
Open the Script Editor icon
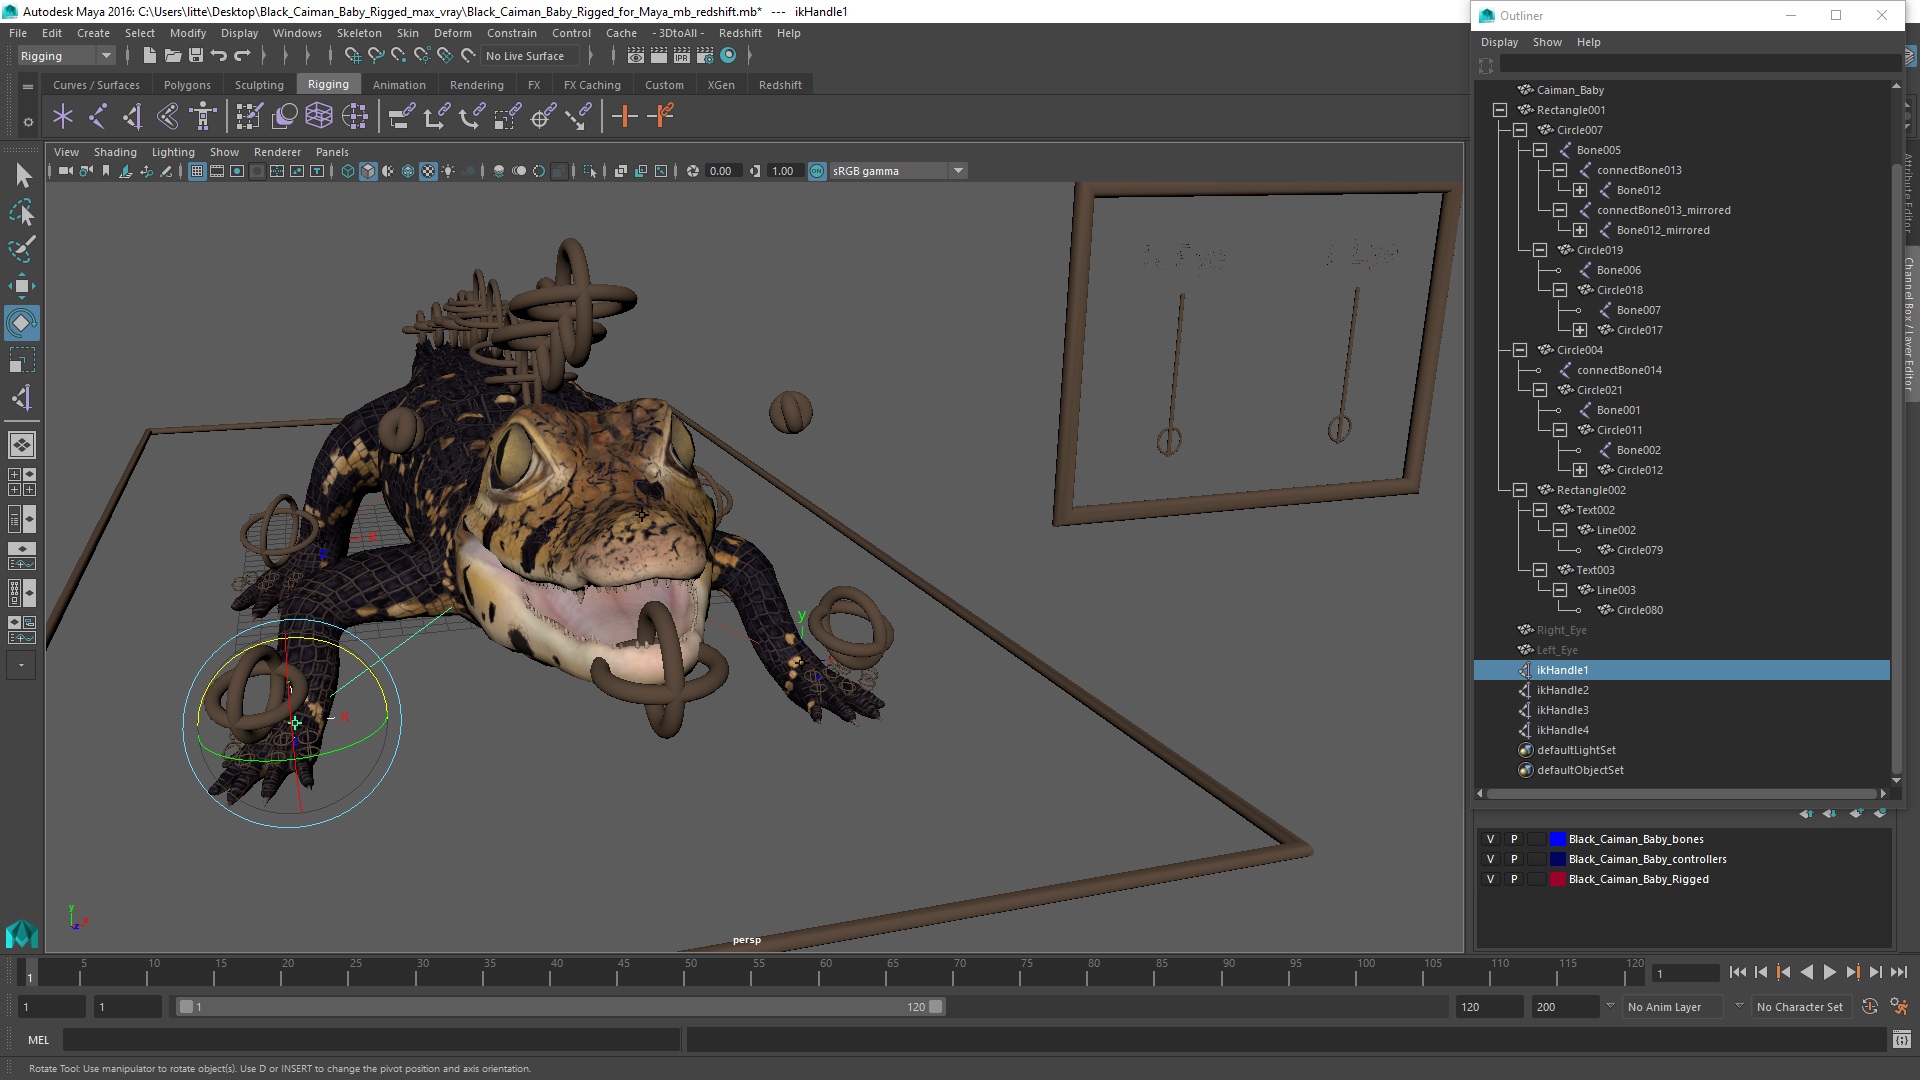click(1901, 1040)
